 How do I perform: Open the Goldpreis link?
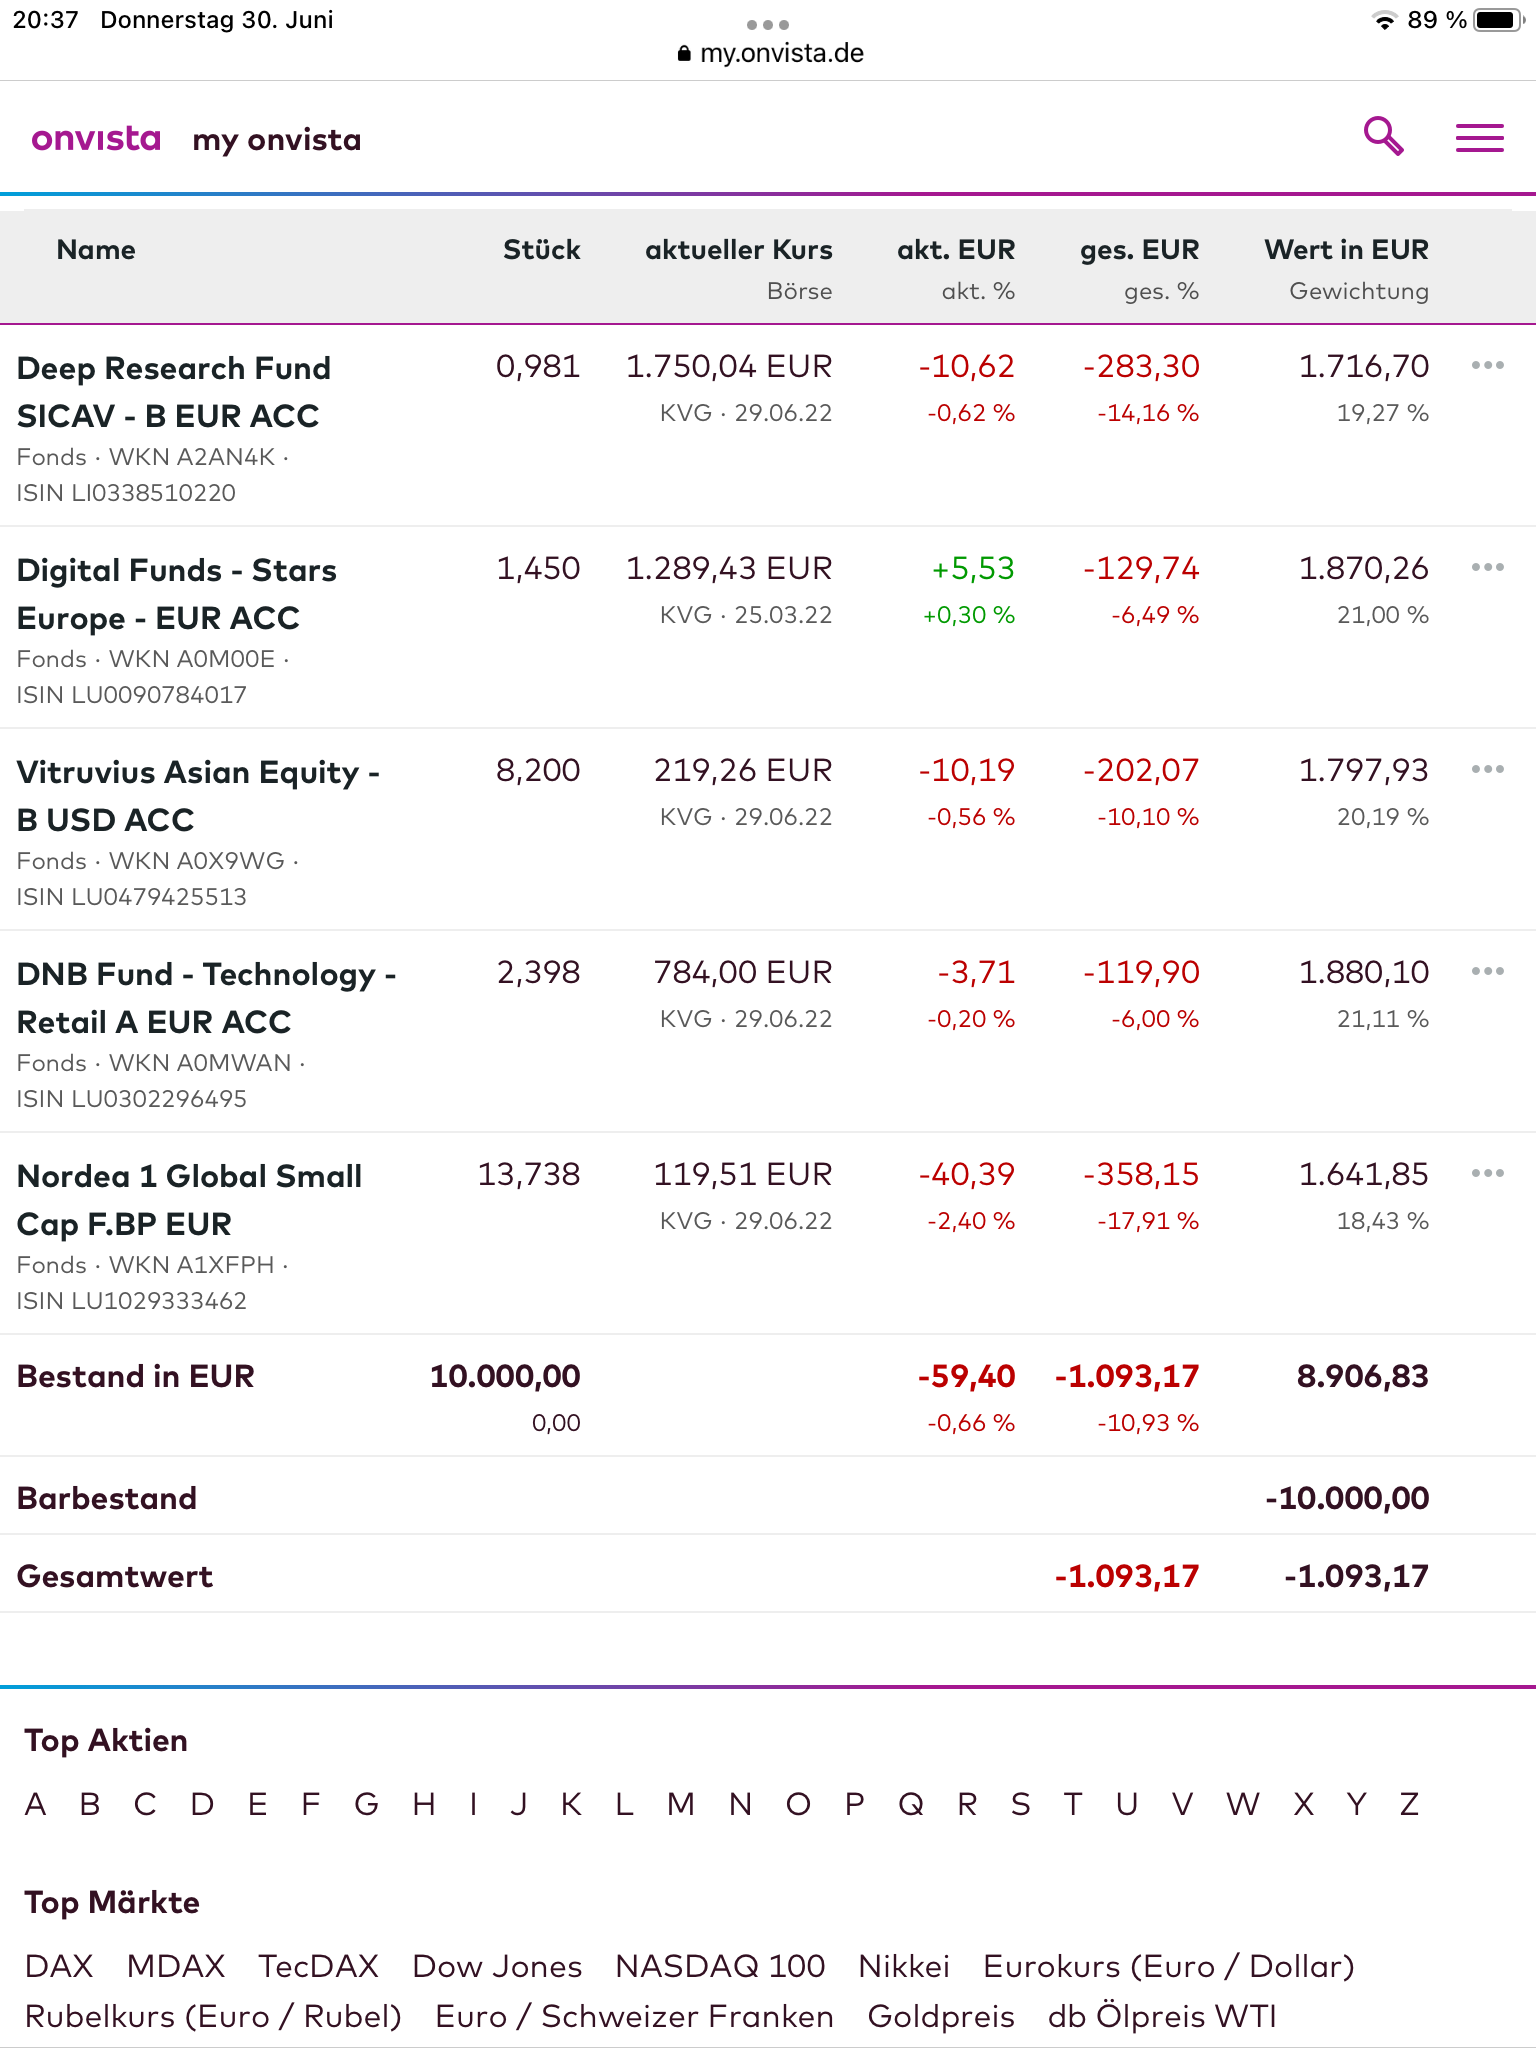(941, 2016)
